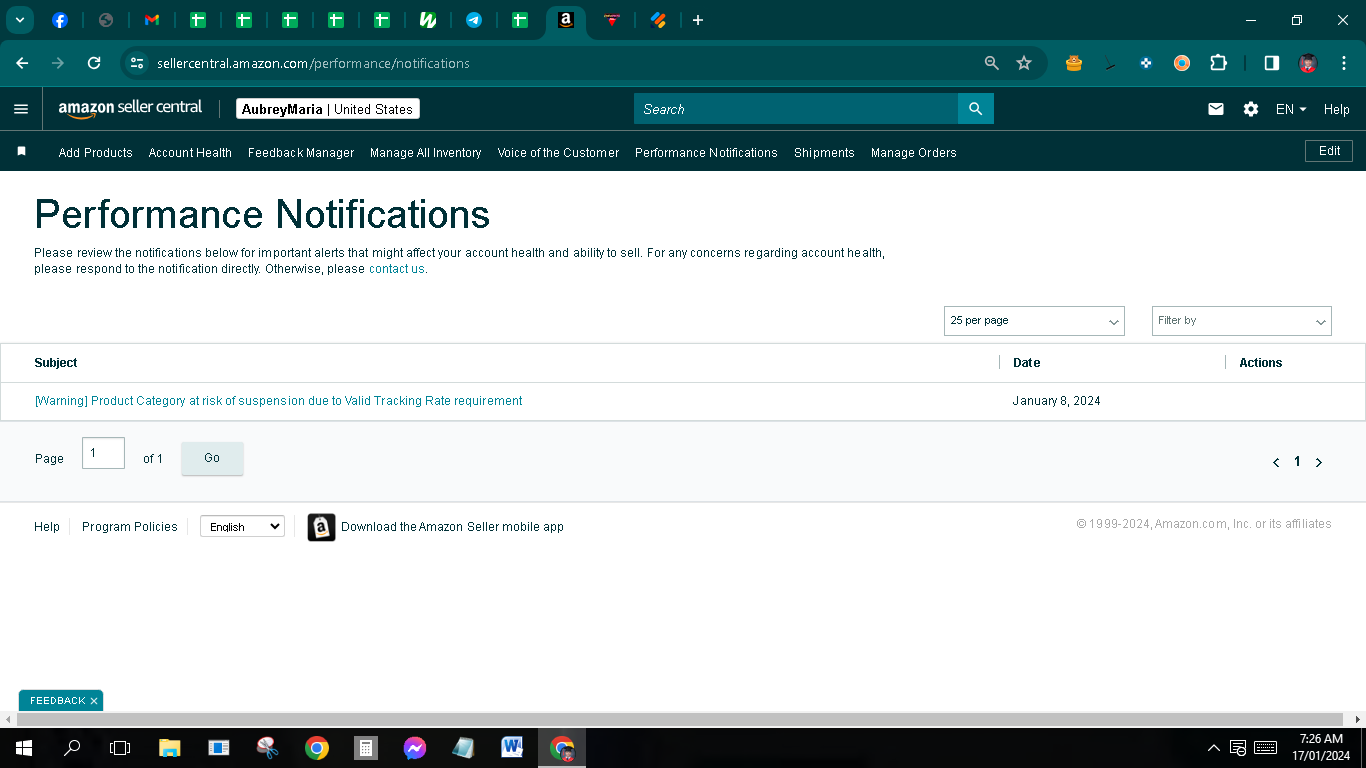Switch to the Gmail tab

pyautogui.click(x=152, y=20)
